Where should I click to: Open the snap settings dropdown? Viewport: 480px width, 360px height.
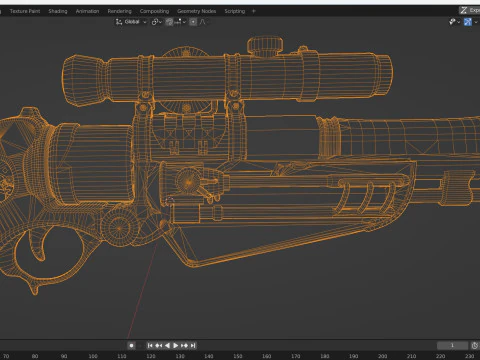(180, 22)
